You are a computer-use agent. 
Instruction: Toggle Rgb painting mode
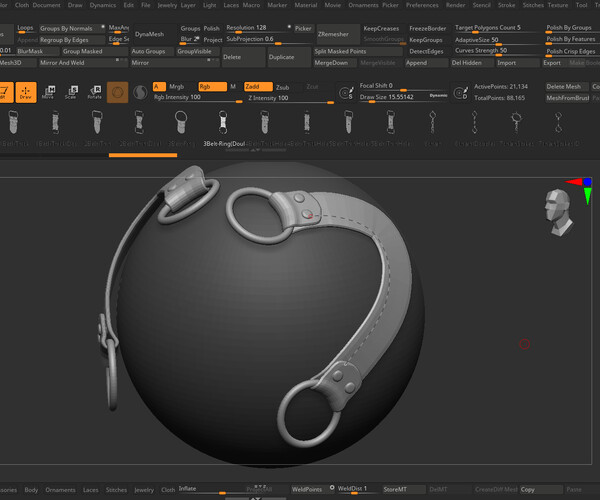[x=212, y=87]
